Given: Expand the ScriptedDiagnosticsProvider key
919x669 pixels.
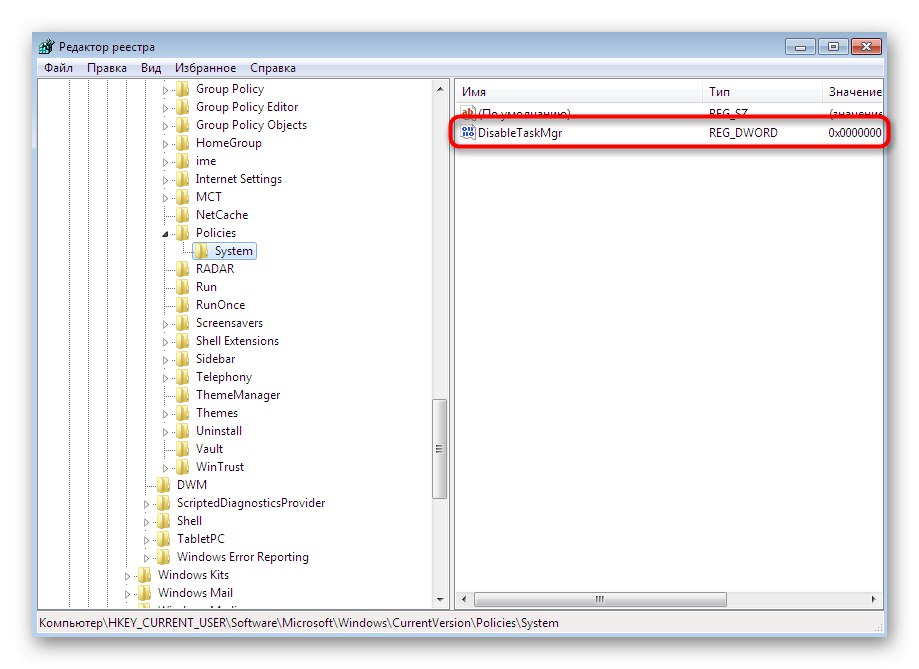Looking at the screenshot, I should [x=147, y=504].
